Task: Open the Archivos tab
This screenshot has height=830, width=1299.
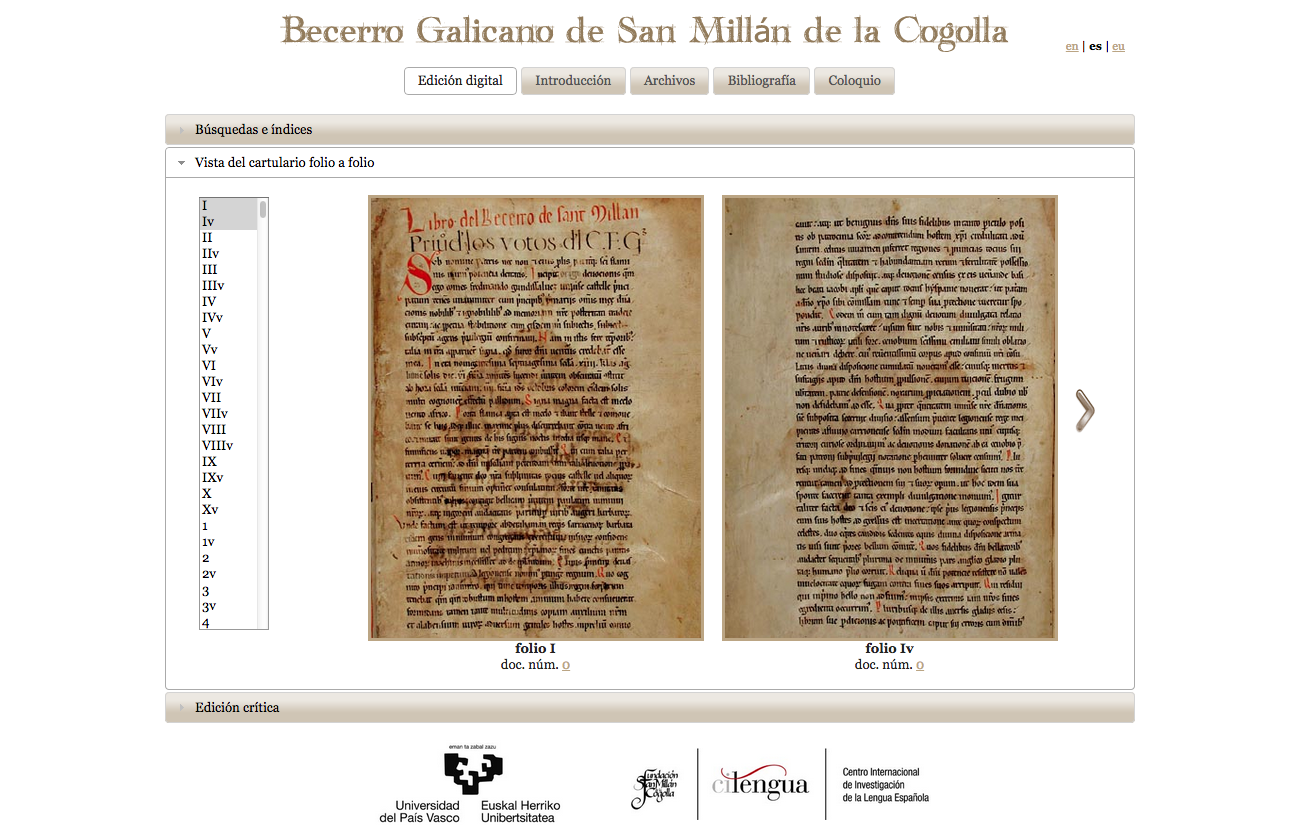Action: (x=669, y=81)
